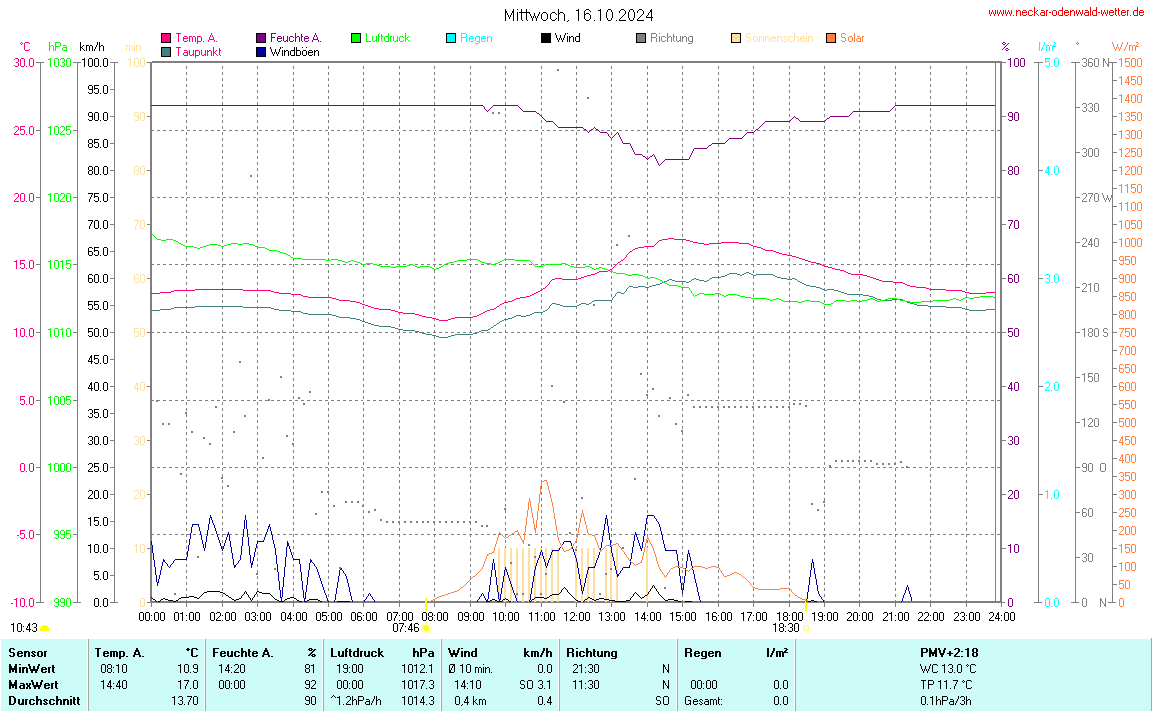Select the black Wind legend marker
1152x711 pixels.
[546, 38]
